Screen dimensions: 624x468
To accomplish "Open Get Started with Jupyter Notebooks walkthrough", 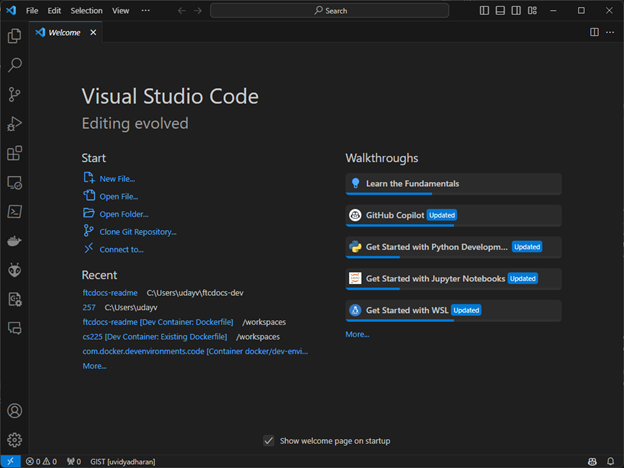I will [453, 279].
